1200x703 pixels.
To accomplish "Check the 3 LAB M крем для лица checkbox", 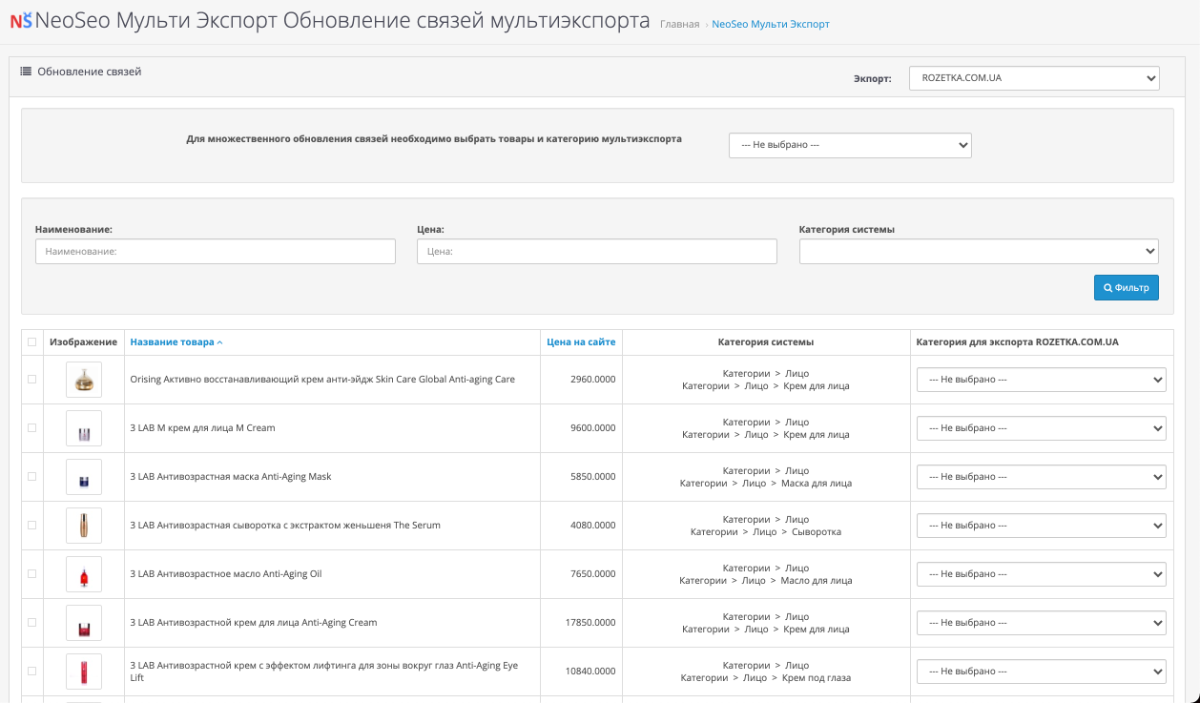I will click(32, 428).
